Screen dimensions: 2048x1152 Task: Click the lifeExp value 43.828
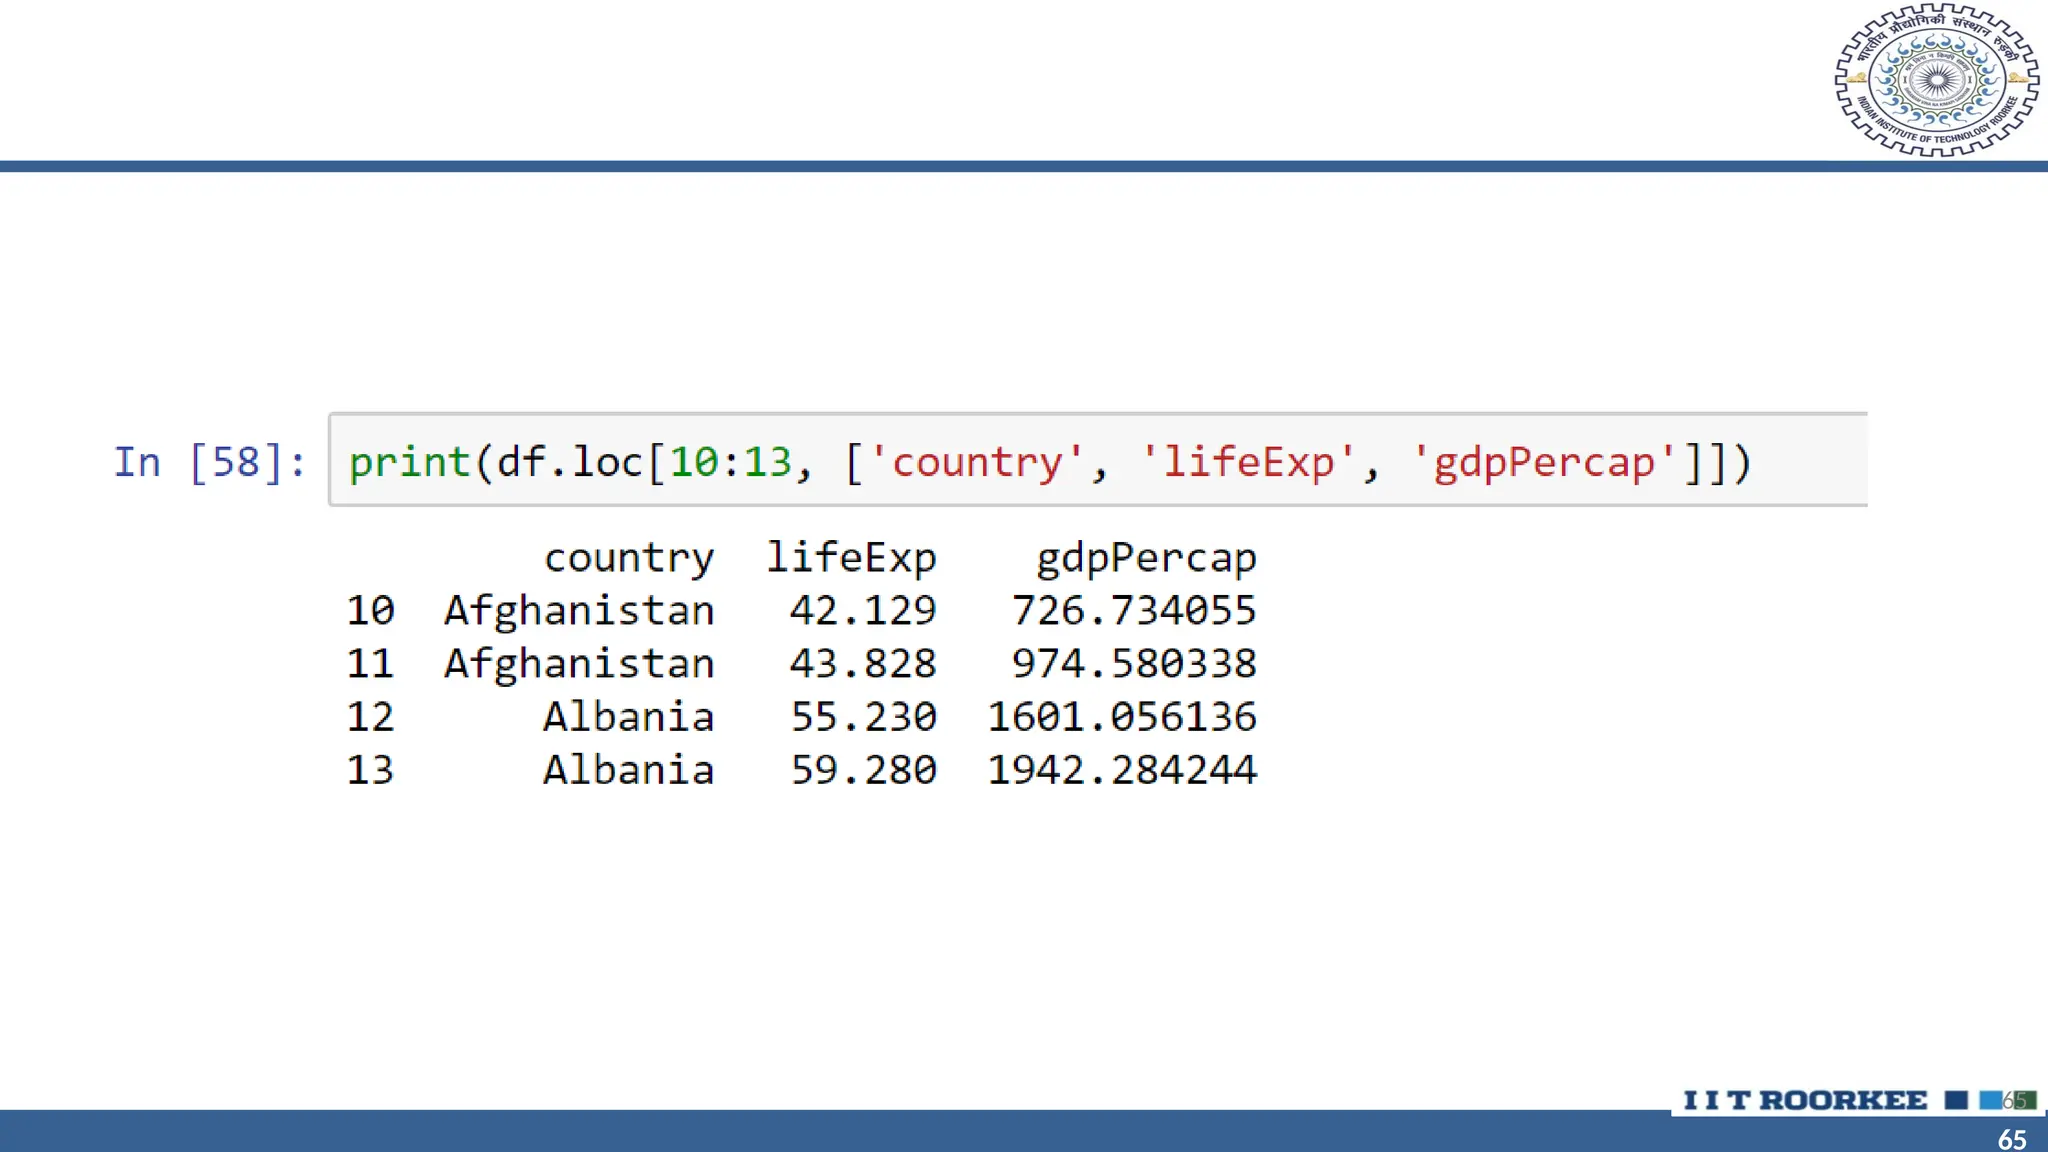click(863, 664)
